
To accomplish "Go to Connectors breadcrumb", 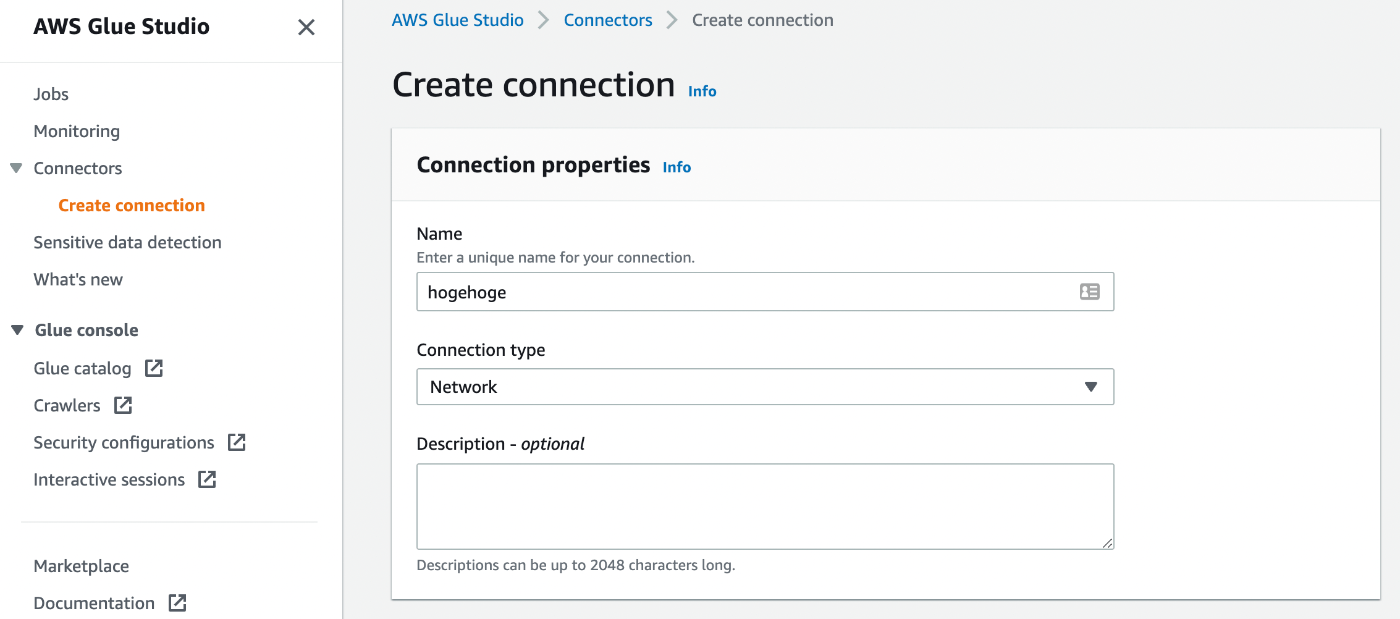I will coord(608,20).
